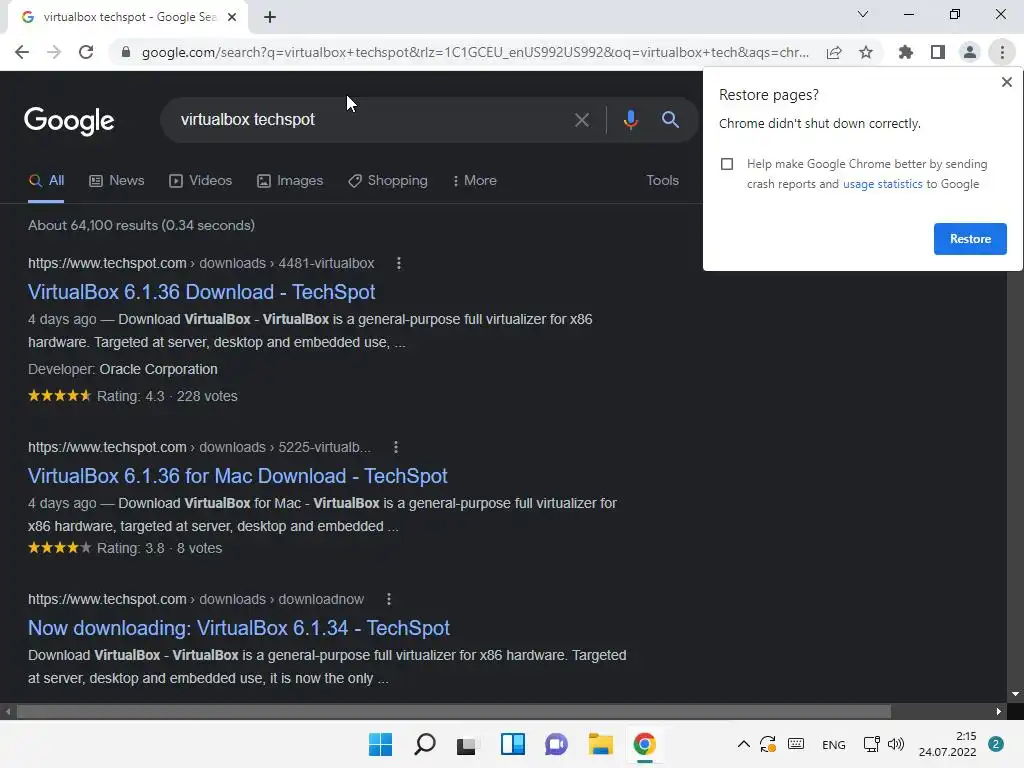This screenshot has width=1024, height=768.
Task: Open Now downloading: VirtualBox 6.1.34 link
Action: click(238, 628)
